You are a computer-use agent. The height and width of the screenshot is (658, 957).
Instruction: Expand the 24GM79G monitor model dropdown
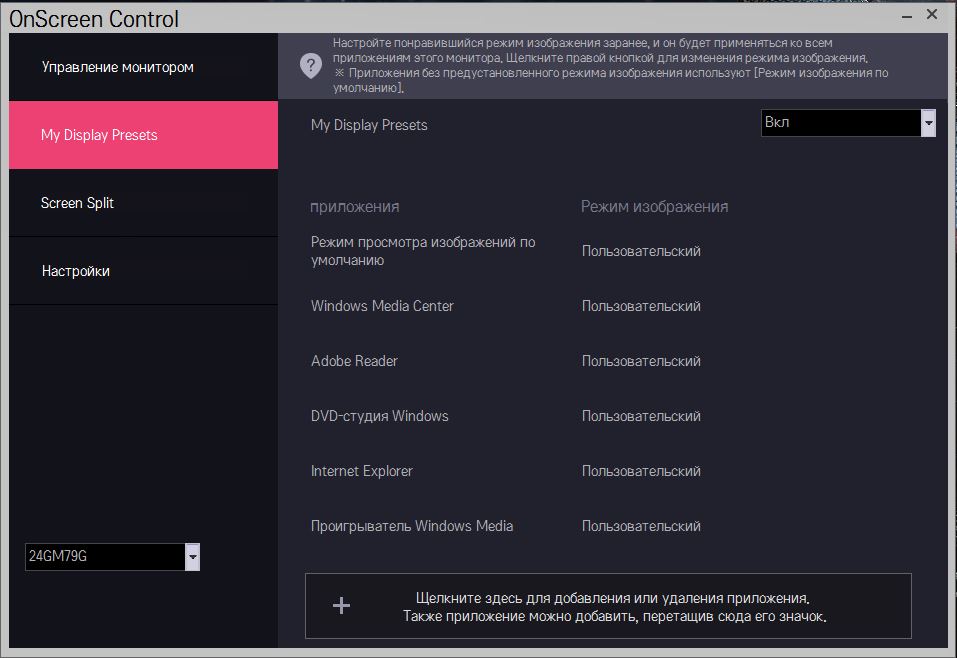pos(193,557)
